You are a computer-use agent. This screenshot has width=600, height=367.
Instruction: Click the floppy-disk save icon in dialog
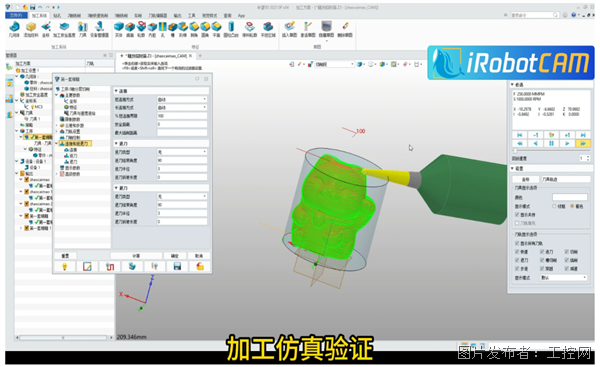click(177, 266)
